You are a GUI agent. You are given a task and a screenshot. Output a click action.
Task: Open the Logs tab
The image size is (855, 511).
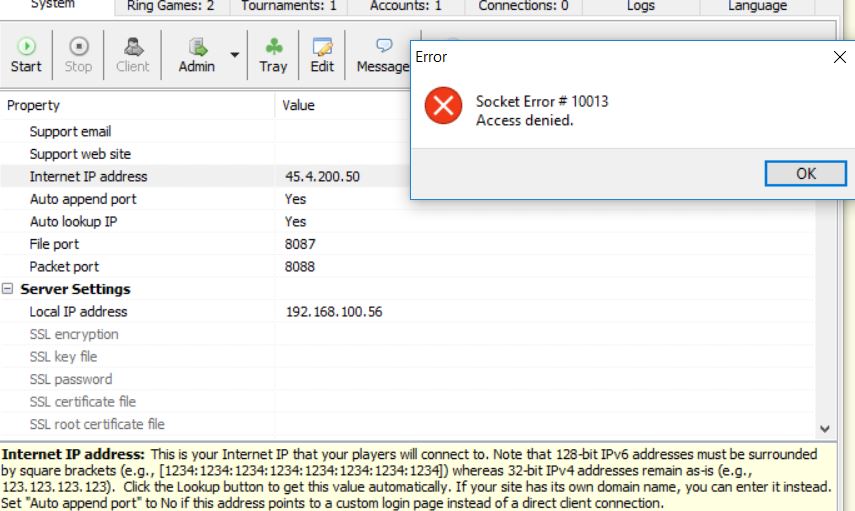pyautogui.click(x=641, y=6)
